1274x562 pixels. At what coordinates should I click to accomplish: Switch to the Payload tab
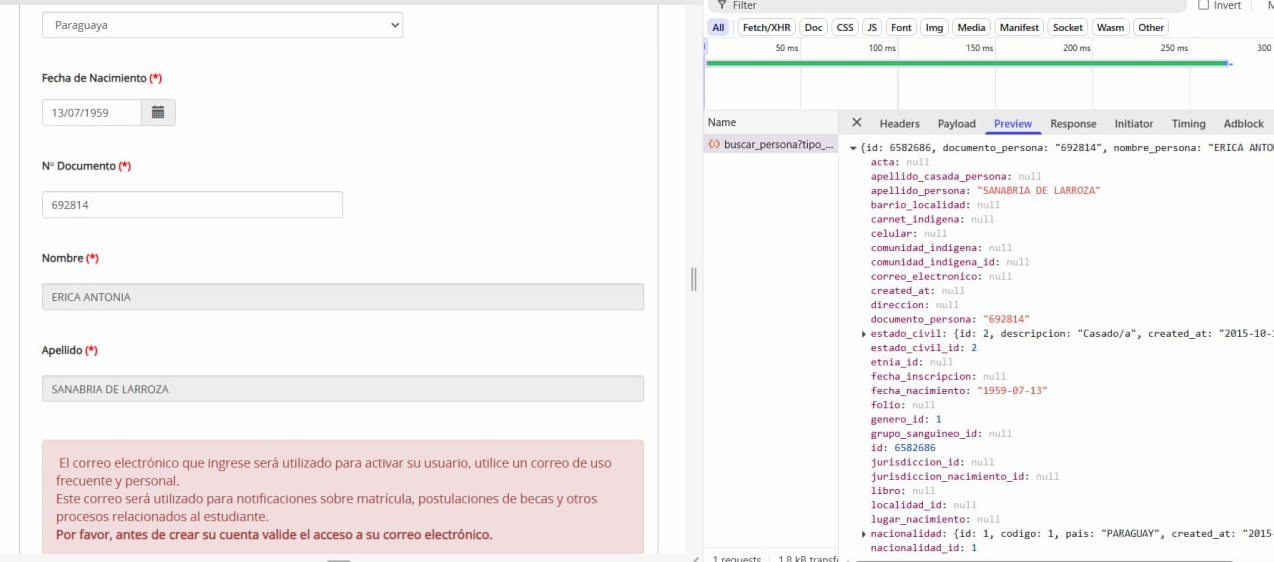coord(956,124)
